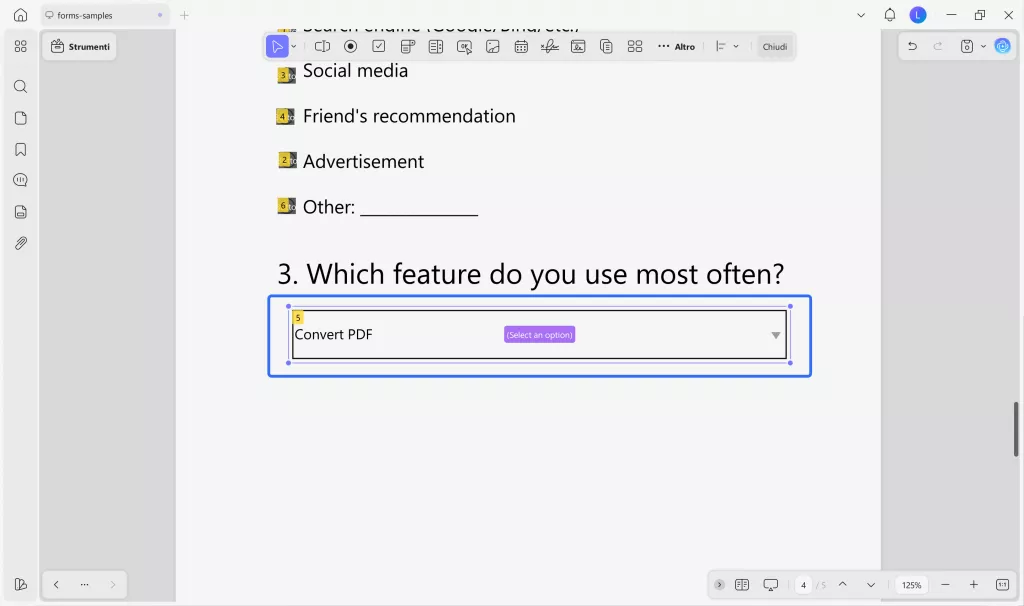Open the AI assistant in the top-right corner
The image size is (1024, 606).
pyautogui.click(x=1003, y=46)
